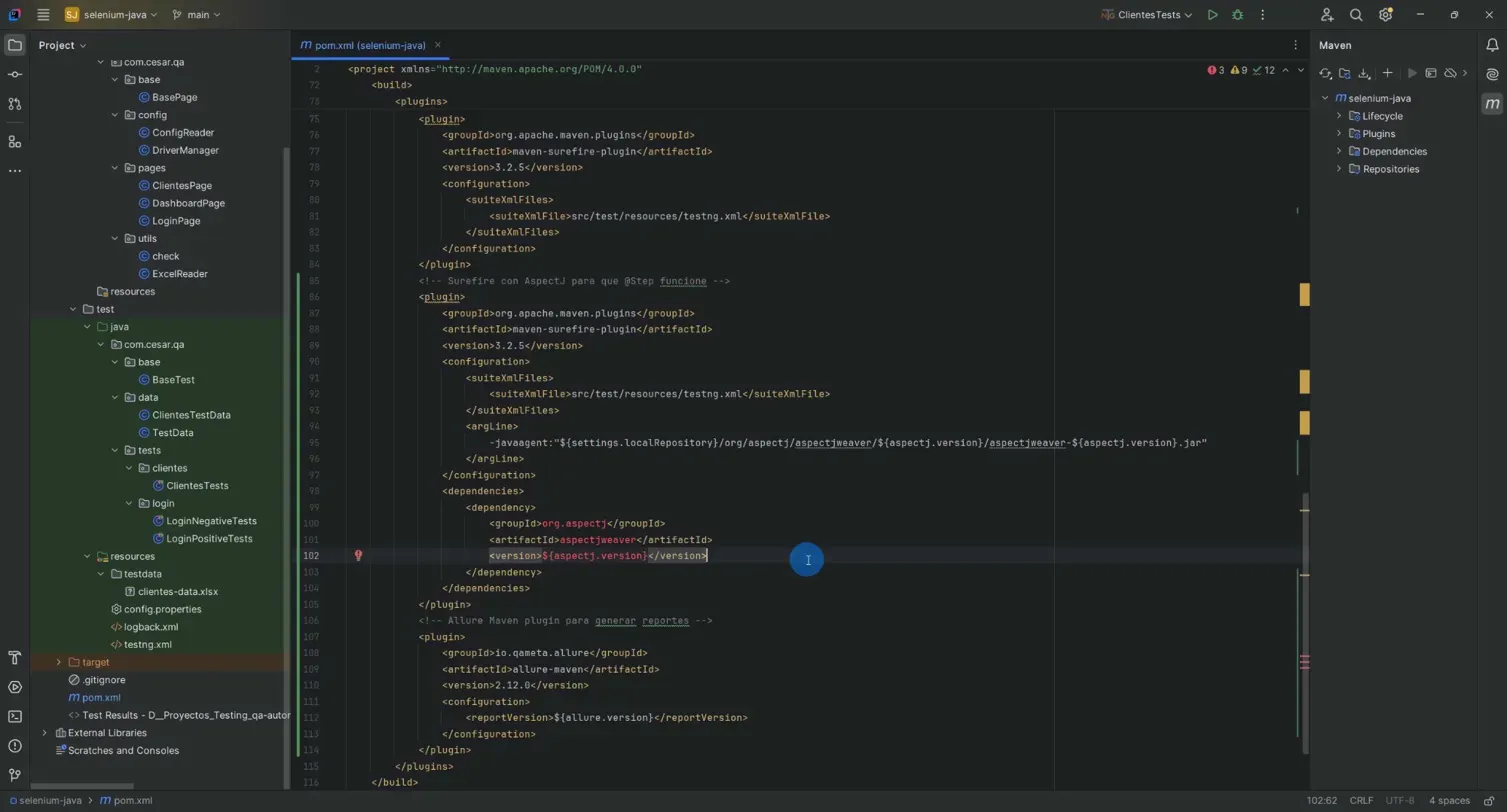Reload All Maven Projects
Screen dimensions: 1507x812
point(1325,73)
